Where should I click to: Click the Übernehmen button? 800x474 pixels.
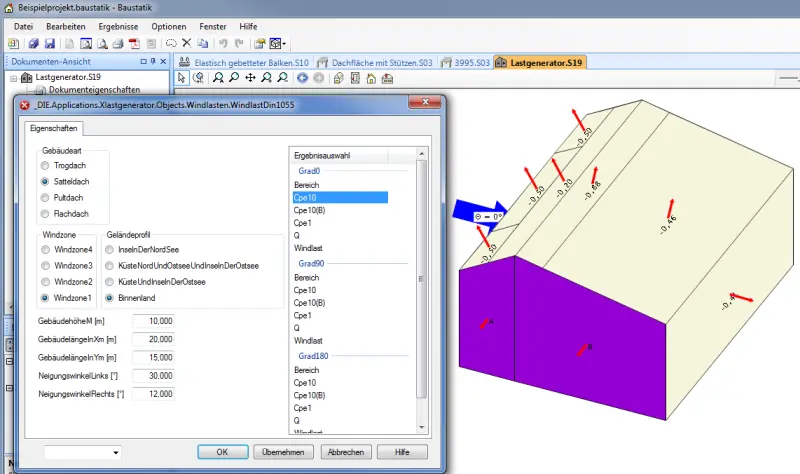283,452
